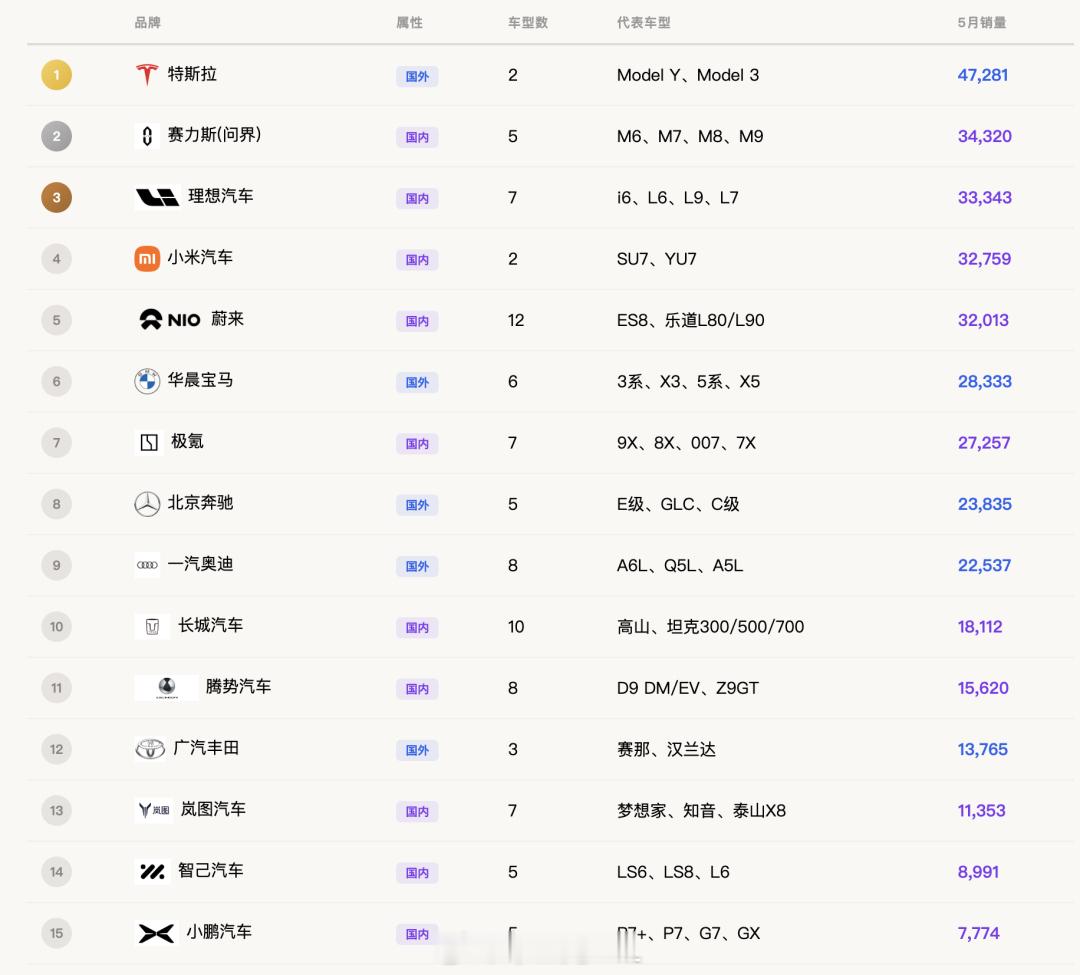
Task: Click the silver rank 2 badge
Action: pos(56,136)
